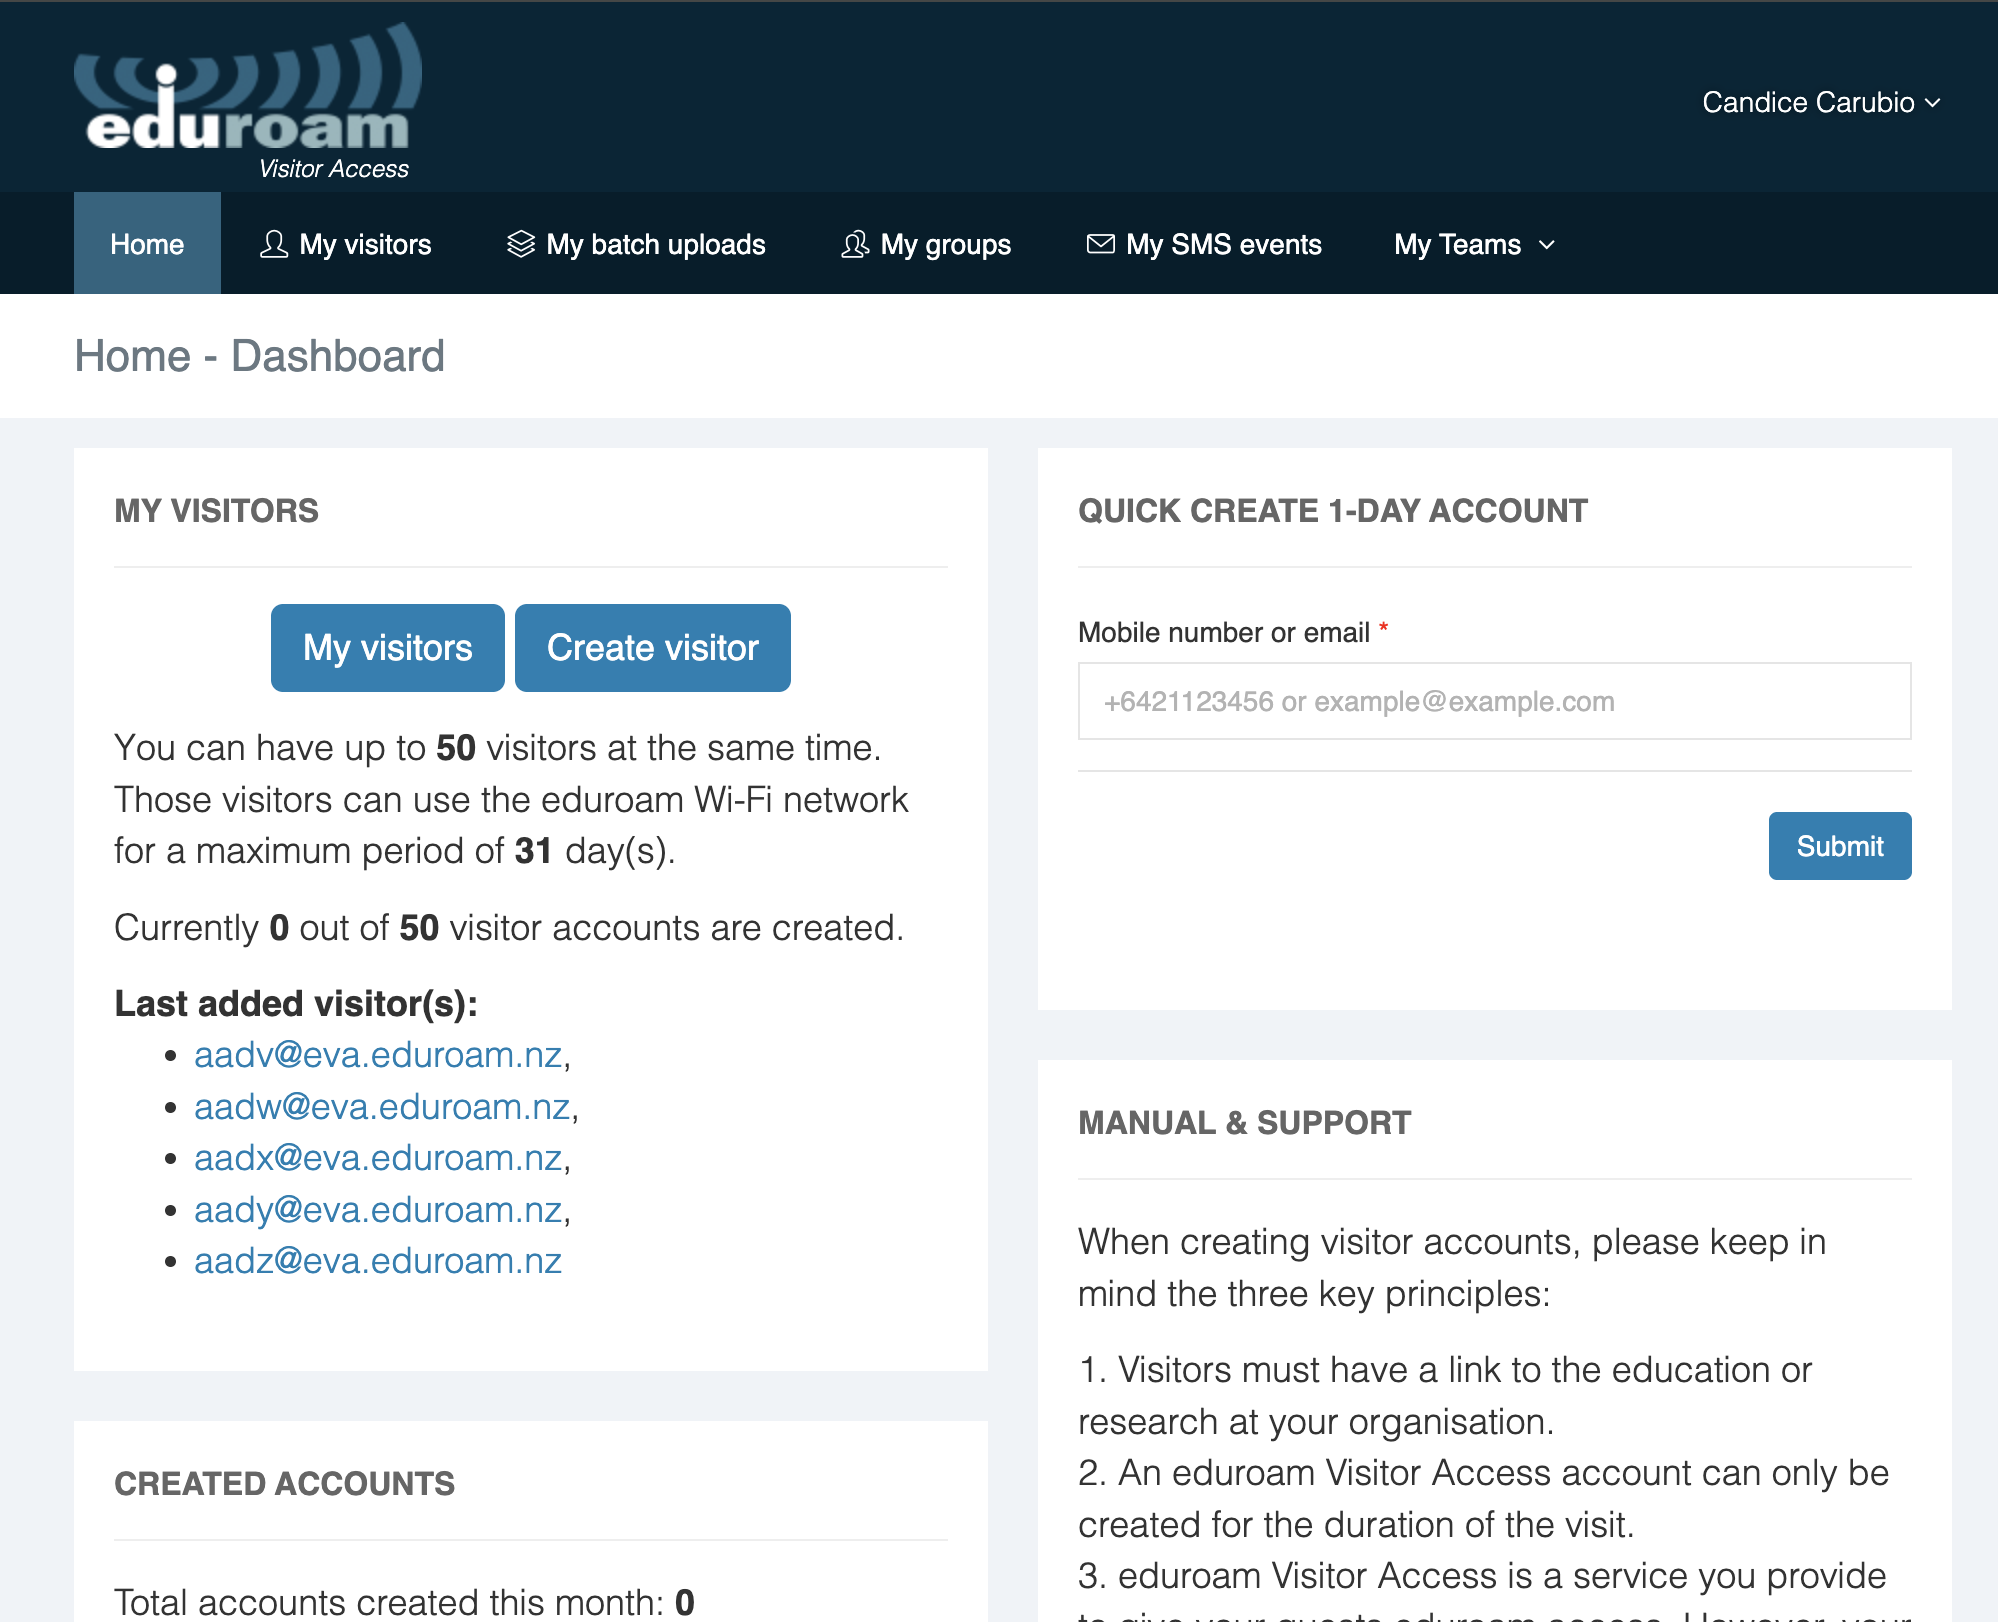Open visitor aady@eva.eduroam.nz link

378,1210
